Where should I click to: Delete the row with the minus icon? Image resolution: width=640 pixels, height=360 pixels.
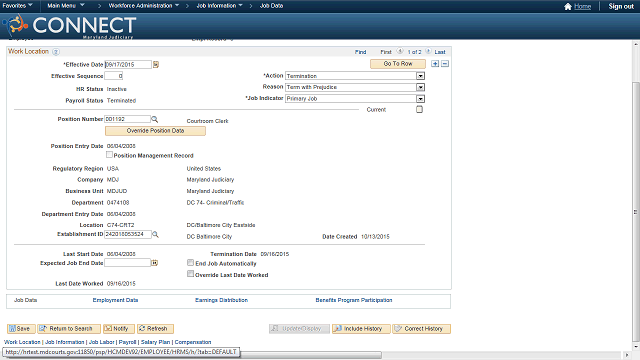(445, 64)
